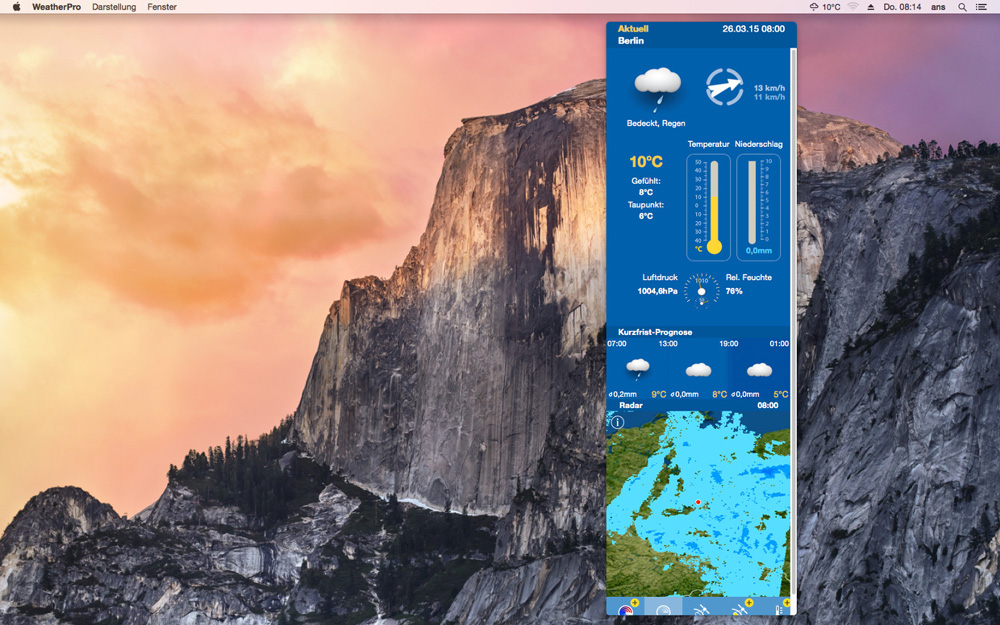Image resolution: width=1000 pixels, height=625 pixels.
Task: Click the 76% humidity value
Action: coord(734,291)
